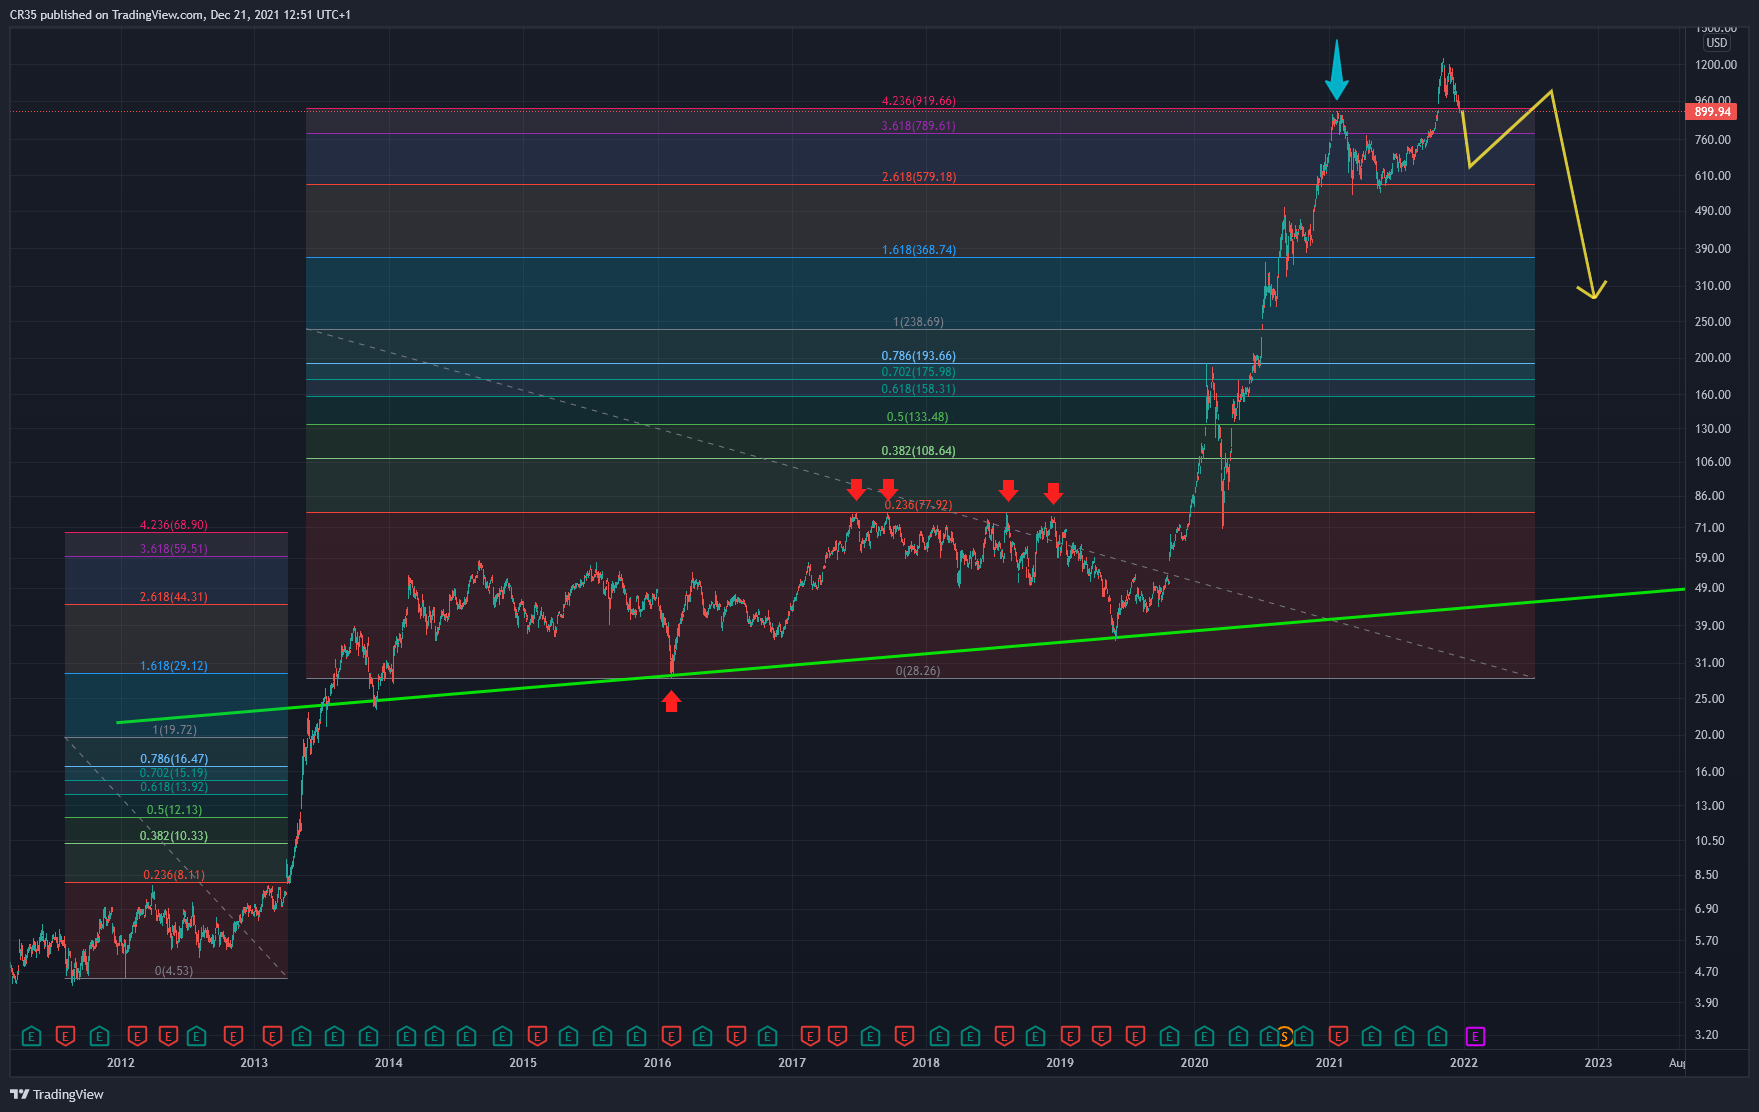Image resolution: width=1759 pixels, height=1112 pixels.
Task: Click the 2020 year label on time axis
Action: click(1194, 1062)
